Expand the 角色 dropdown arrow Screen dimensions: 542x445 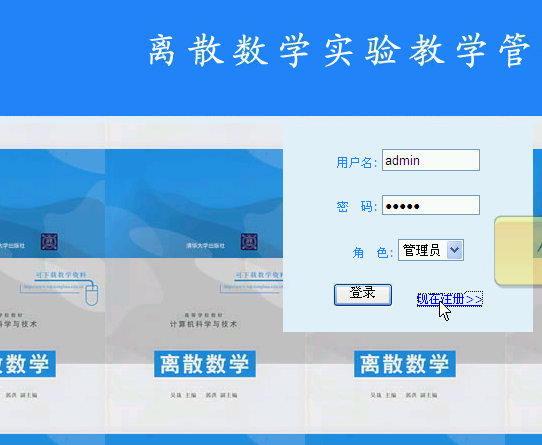click(x=454, y=250)
